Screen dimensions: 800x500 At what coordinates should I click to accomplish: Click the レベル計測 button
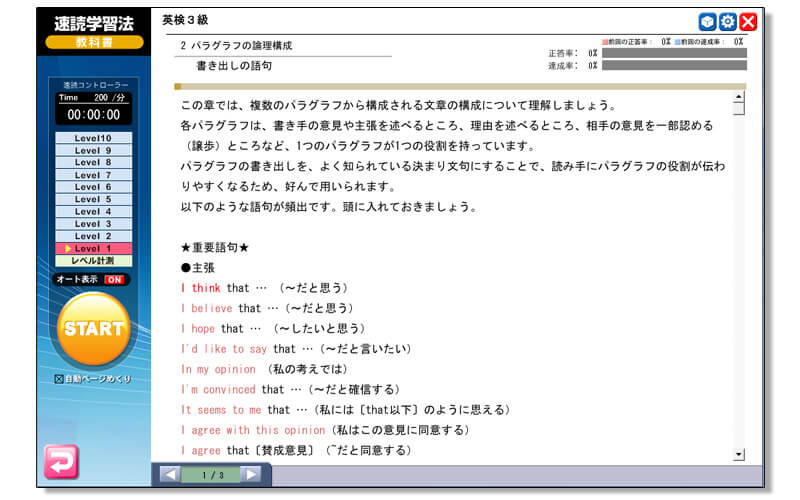(93, 261)
